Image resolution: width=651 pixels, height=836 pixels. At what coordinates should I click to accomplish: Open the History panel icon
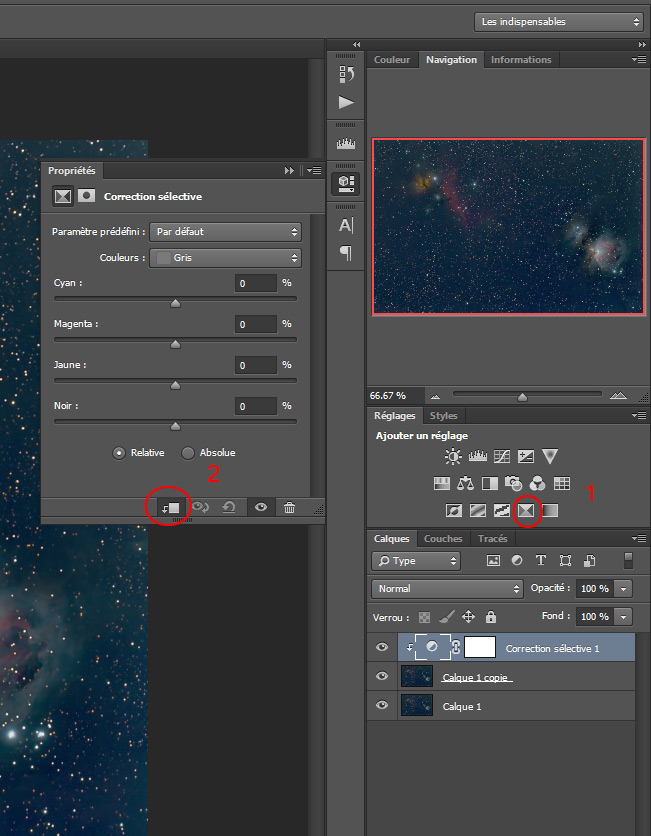click(346, 74)
